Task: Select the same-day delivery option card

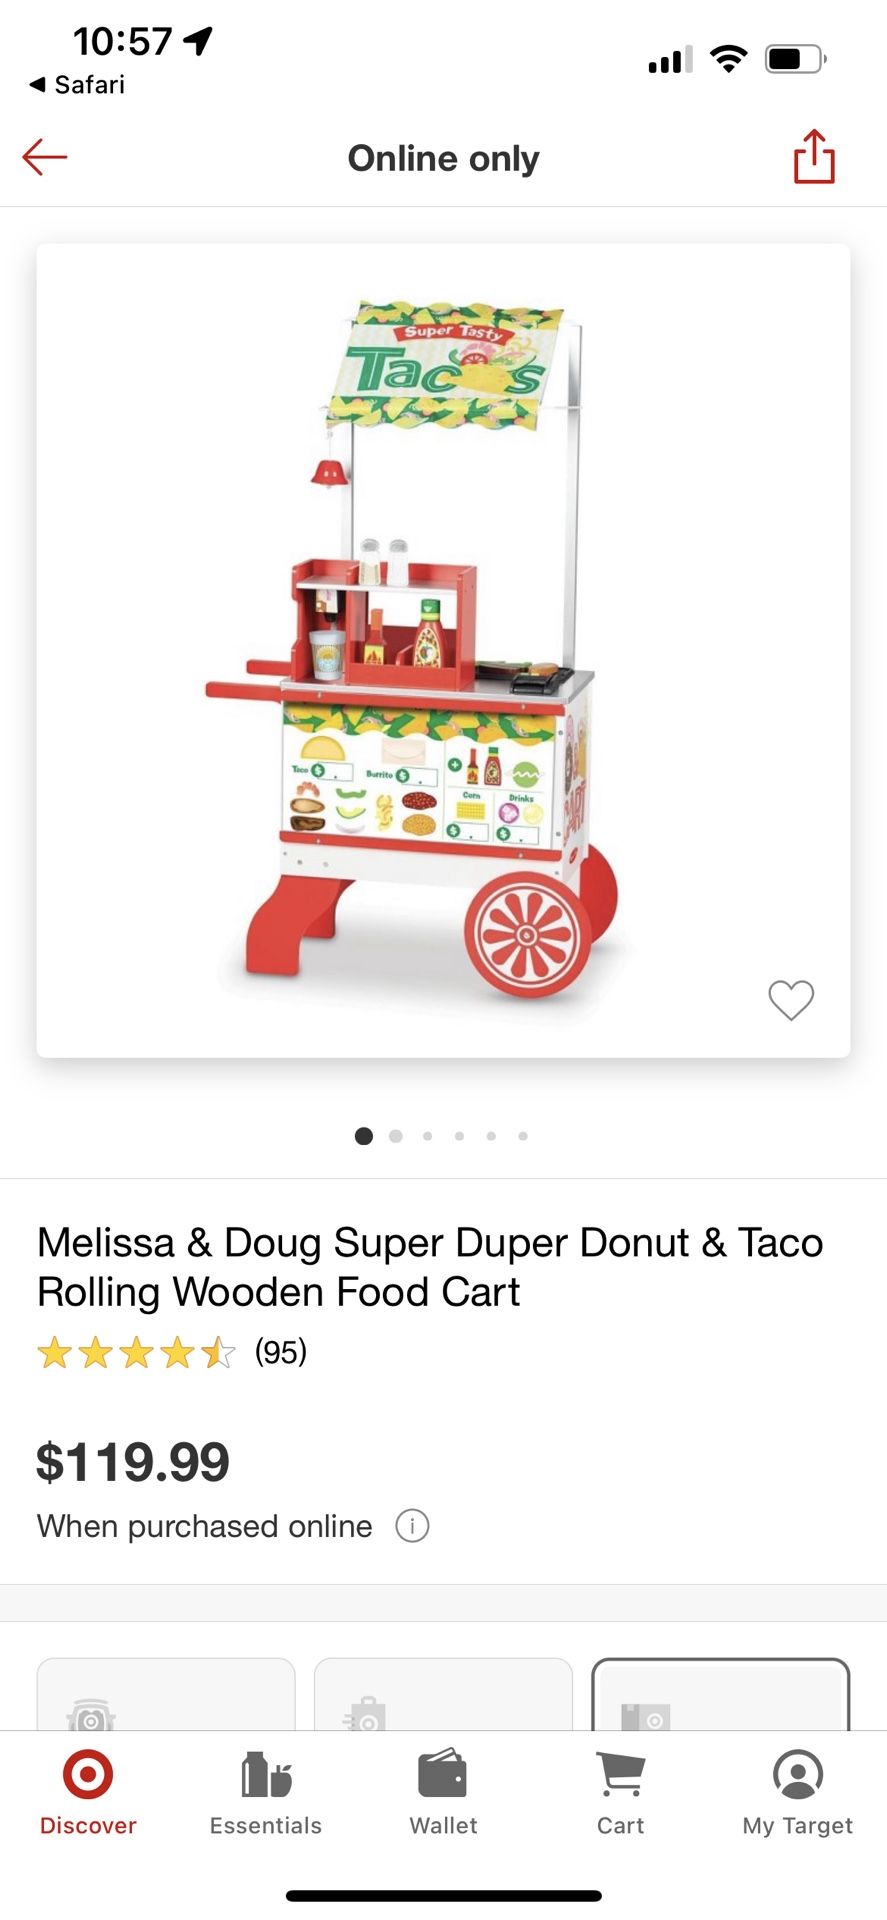Action: [x=443, y=1695]
